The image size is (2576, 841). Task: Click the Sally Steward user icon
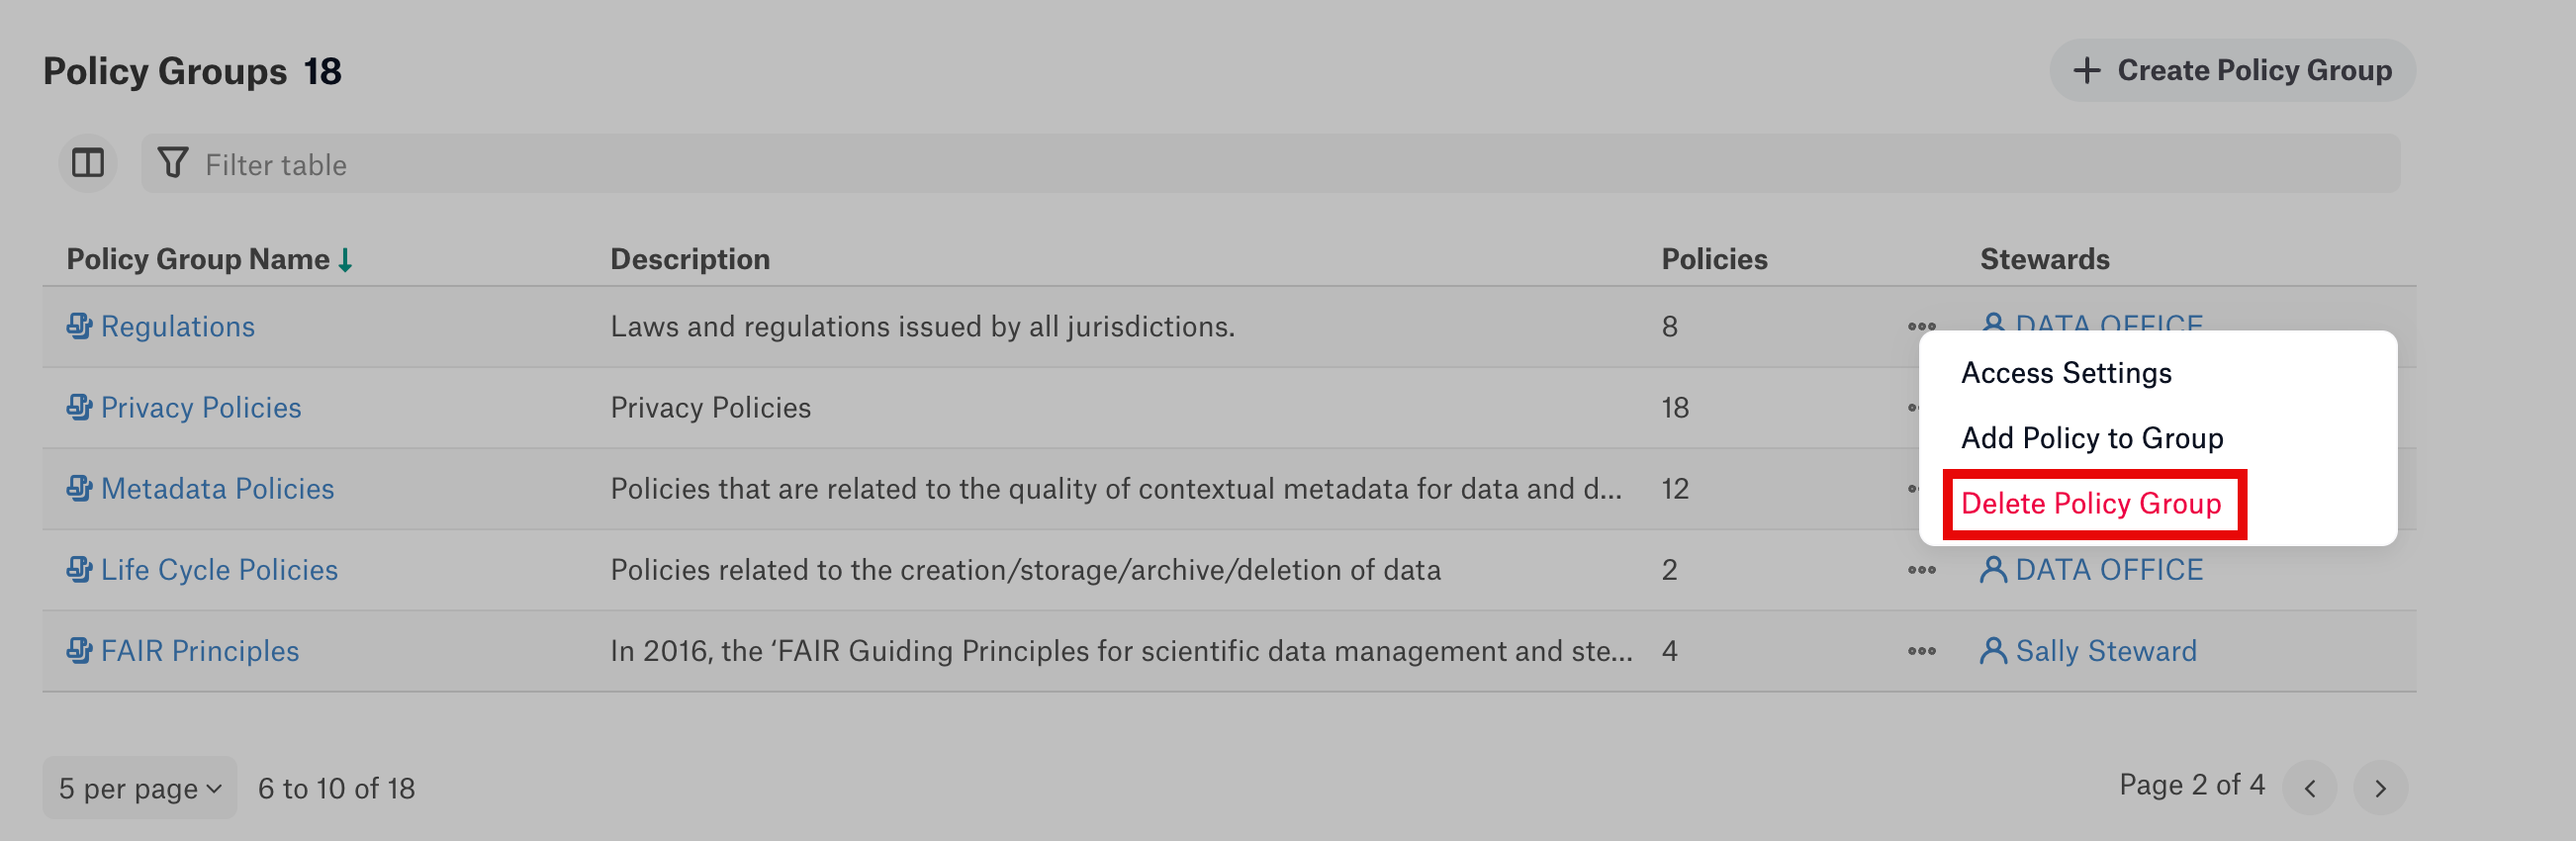pyautogui.click(x=1992, y=651)
